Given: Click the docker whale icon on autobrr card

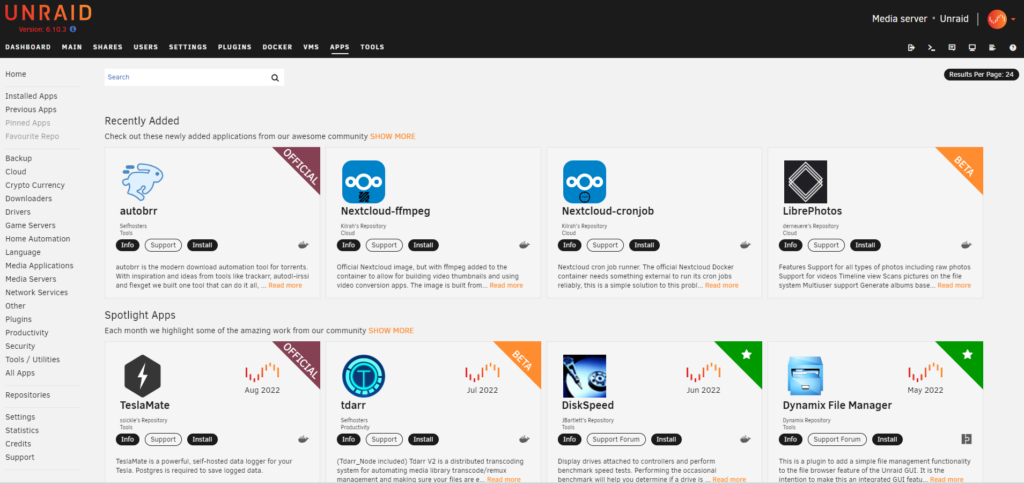Looking at the screenshot, I should click(304, 246).
